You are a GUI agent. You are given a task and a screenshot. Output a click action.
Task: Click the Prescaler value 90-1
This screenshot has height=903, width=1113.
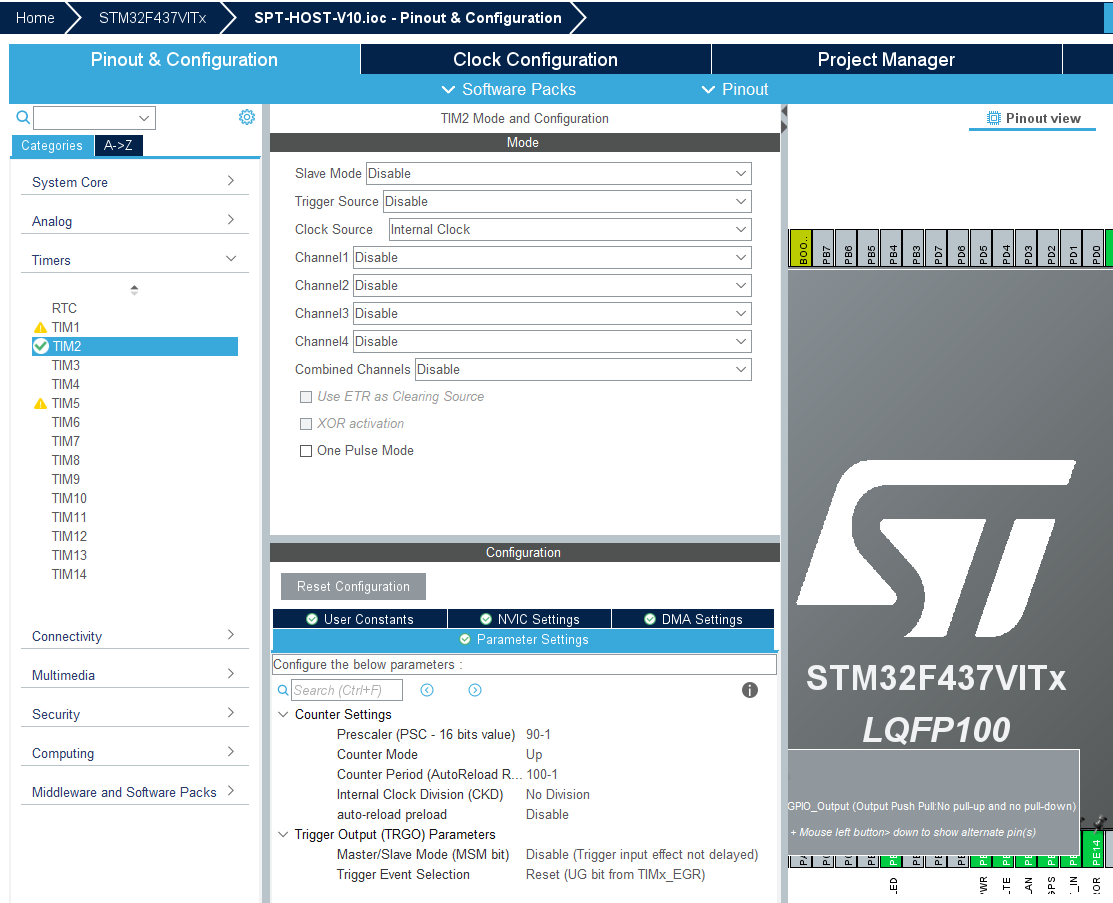pos(538,734)
